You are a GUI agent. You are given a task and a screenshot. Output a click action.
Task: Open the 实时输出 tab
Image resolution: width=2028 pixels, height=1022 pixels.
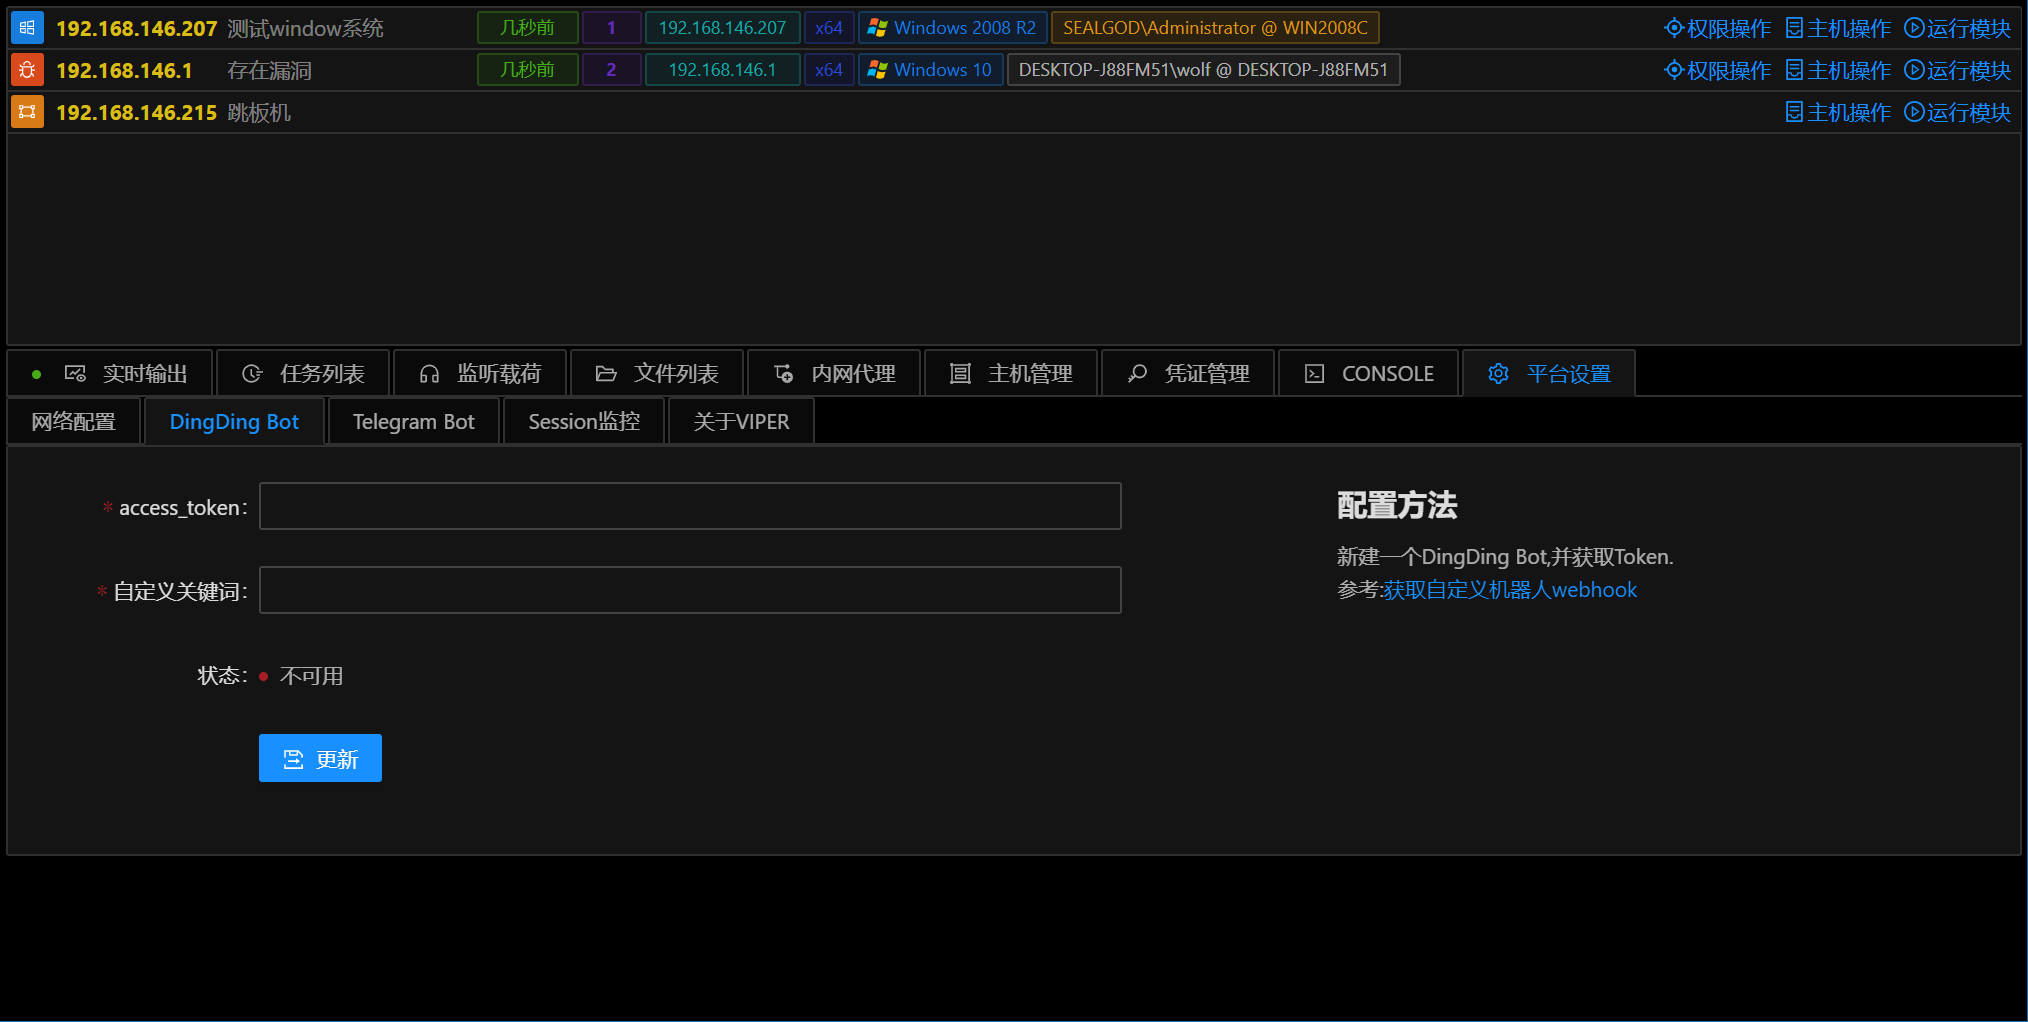pyautogui.click(x=110, y=373)
